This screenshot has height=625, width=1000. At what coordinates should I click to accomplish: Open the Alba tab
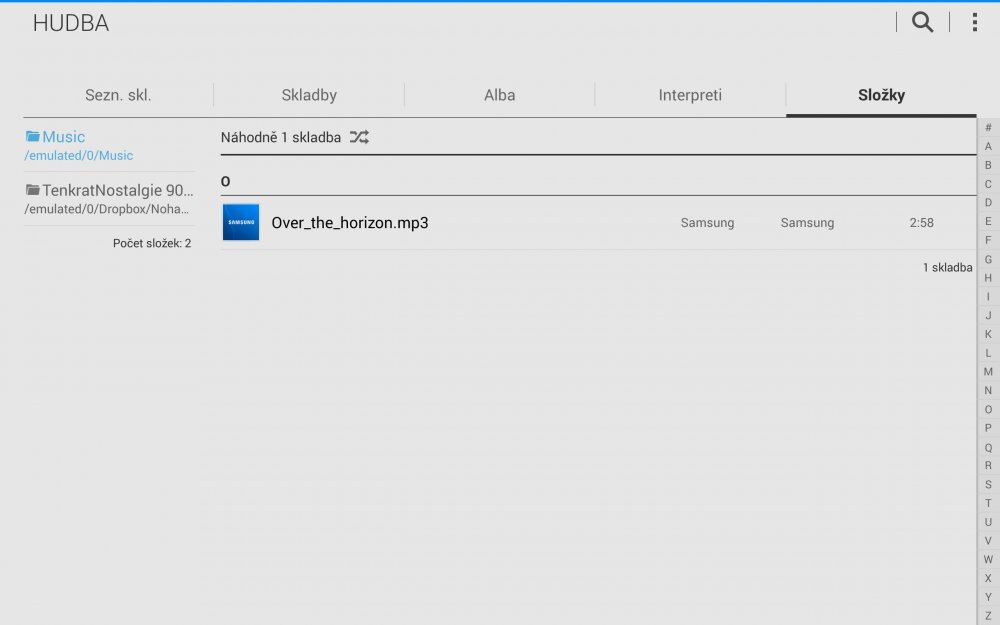tap(499, 96)
